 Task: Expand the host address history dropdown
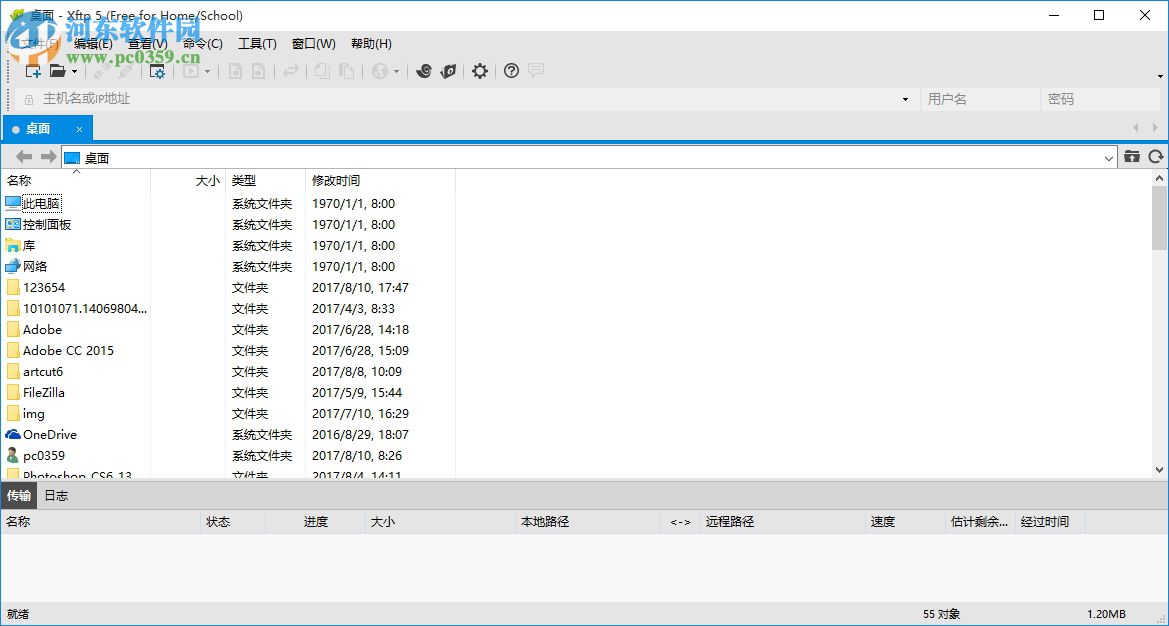tap(905, 99)
